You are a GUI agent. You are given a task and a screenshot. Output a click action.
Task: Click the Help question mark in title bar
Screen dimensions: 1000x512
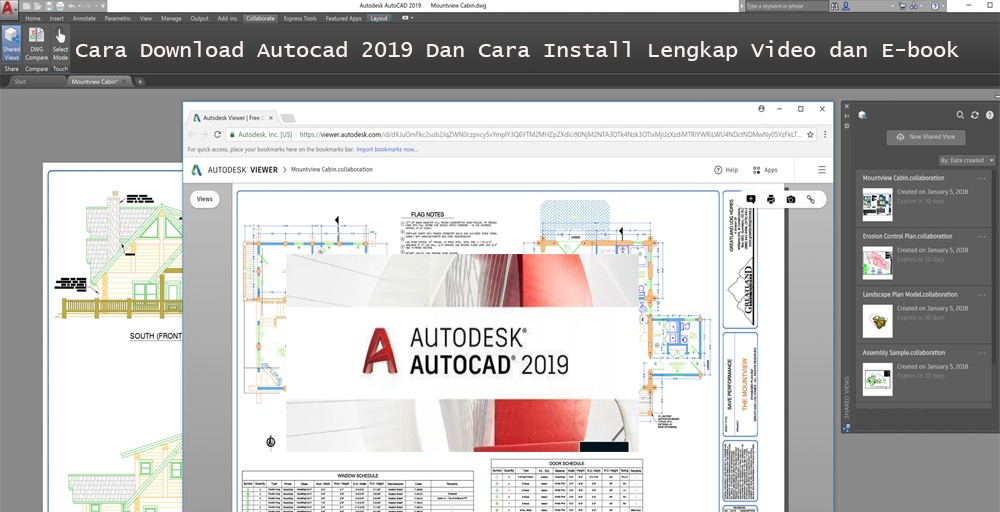point(935,6)
